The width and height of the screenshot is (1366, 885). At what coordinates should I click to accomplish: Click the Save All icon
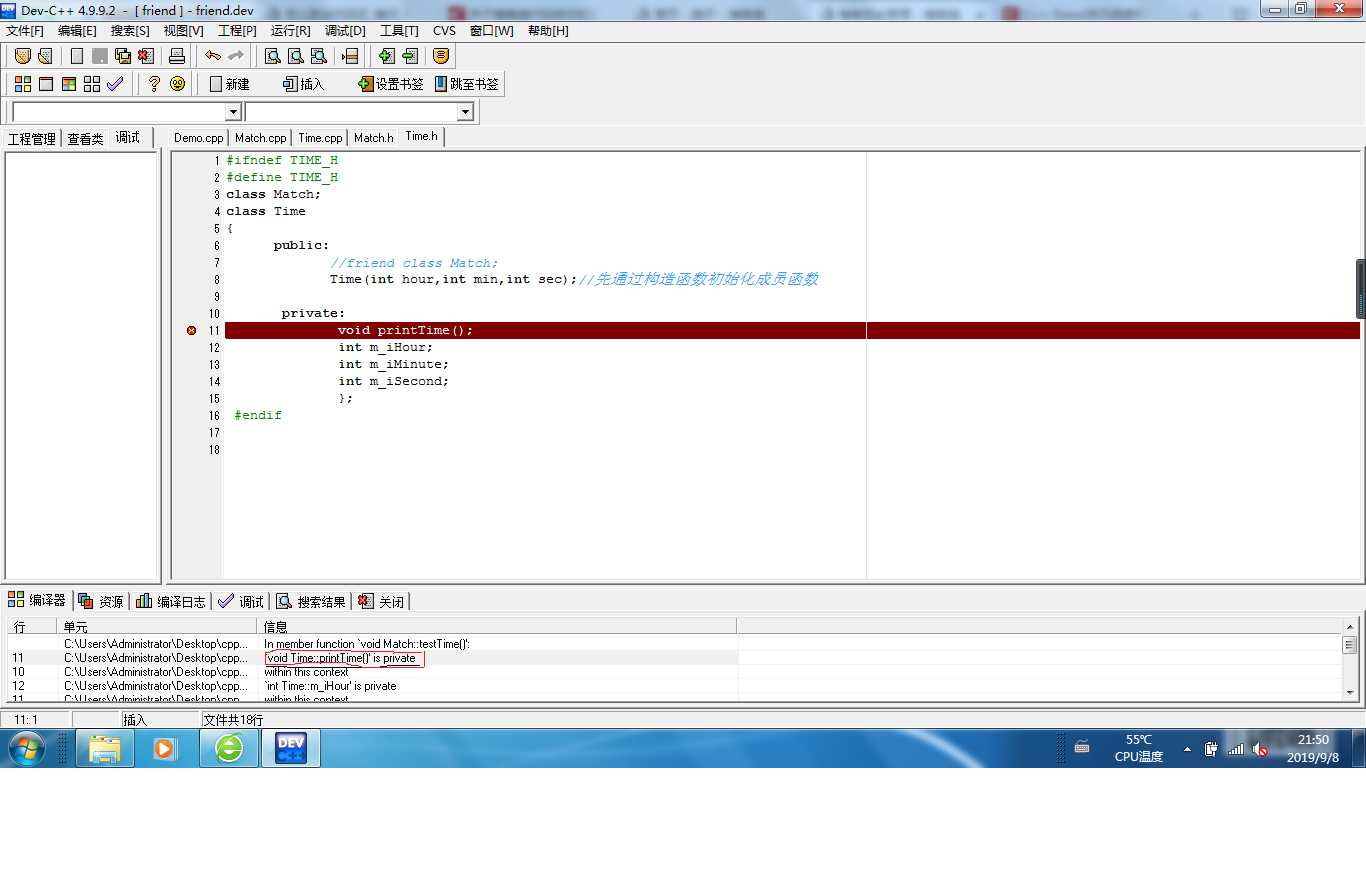click(122, 56)
